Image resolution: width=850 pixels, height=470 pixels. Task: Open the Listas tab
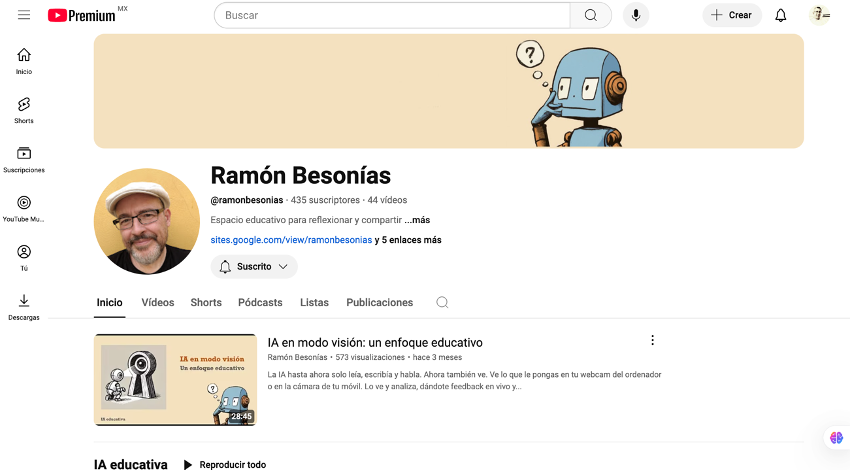tap(314, 302)
